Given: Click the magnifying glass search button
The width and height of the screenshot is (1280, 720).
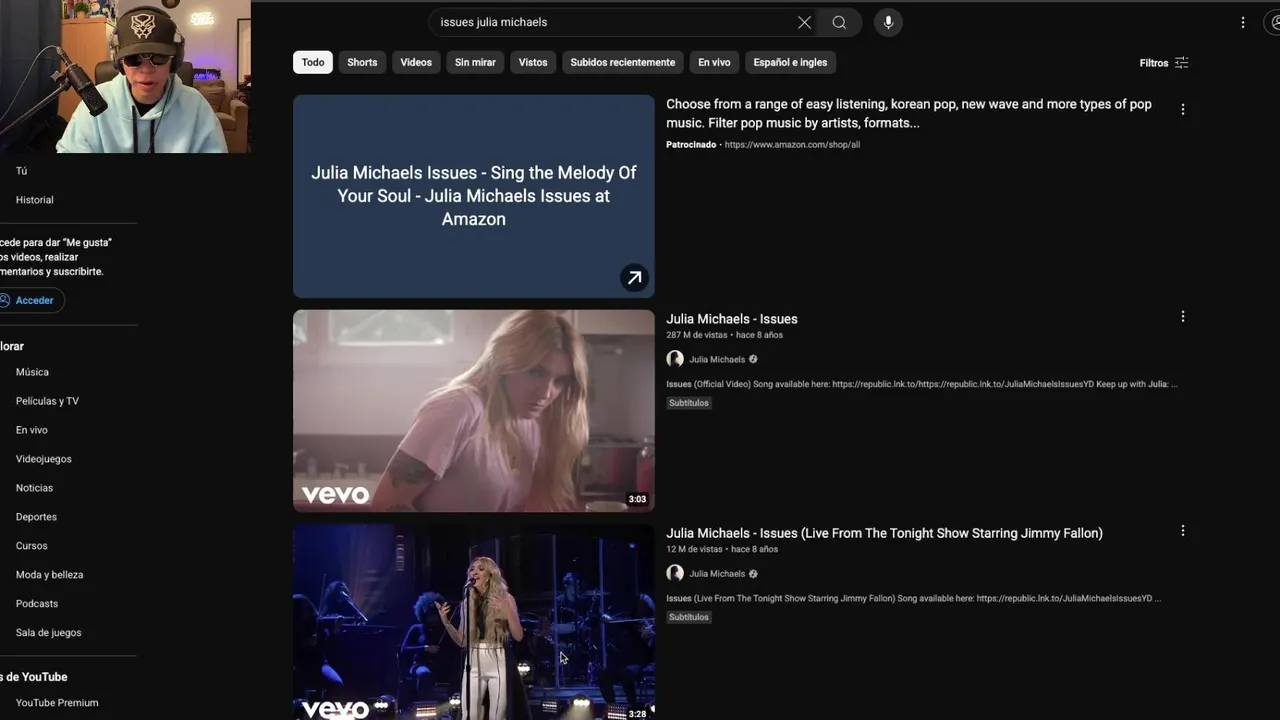Looking at the screenshot, I should pyautogui.click(x=839, y=22).
